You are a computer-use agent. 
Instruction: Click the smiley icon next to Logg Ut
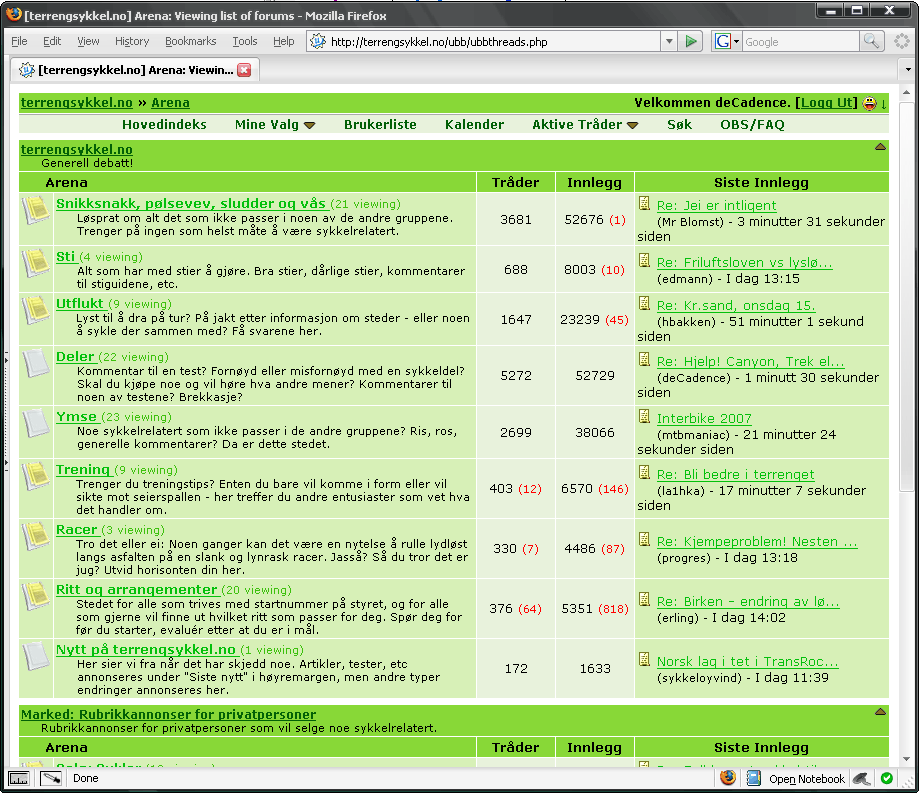tap(869, 103)
